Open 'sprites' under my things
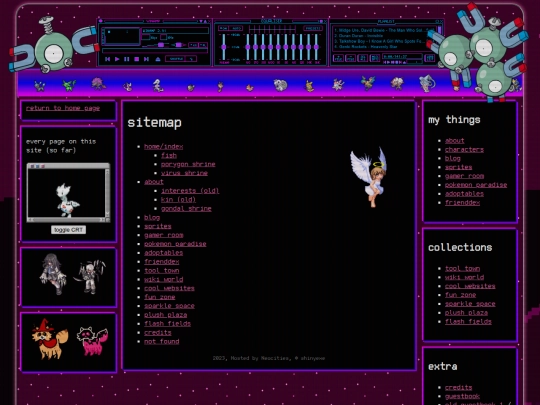 458,167
